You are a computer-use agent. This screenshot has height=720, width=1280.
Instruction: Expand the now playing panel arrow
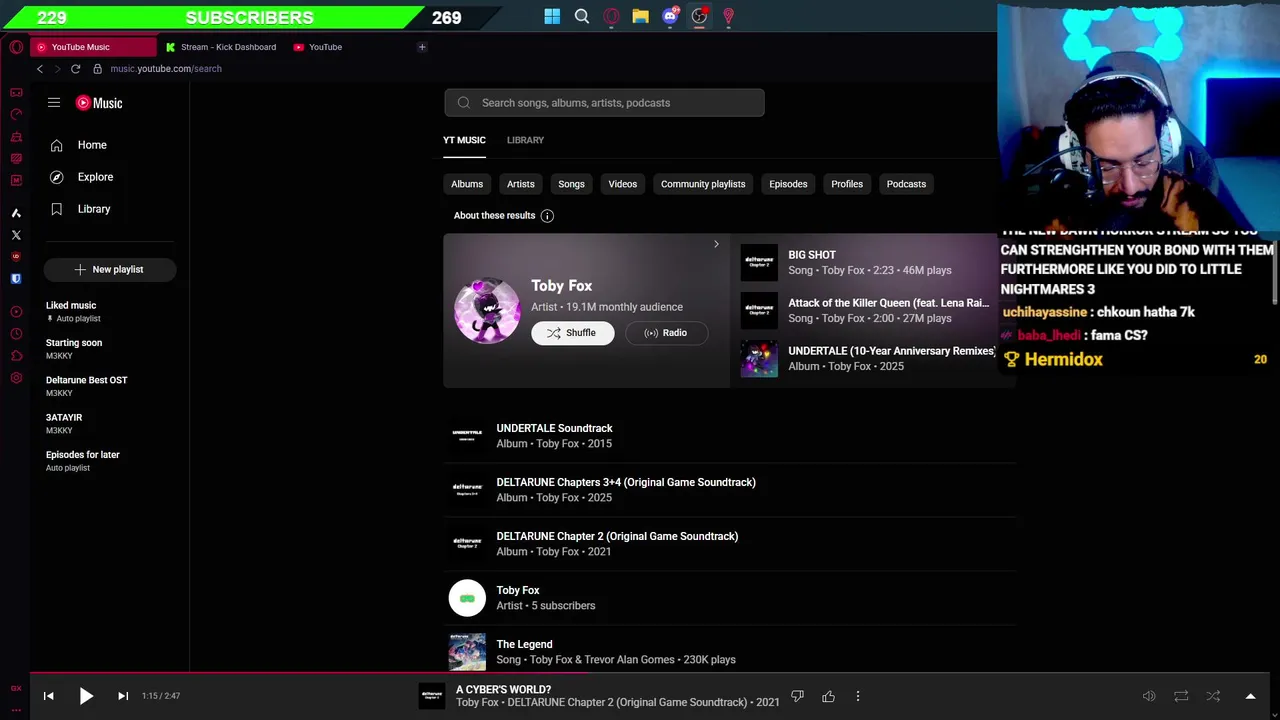(x=1250, y=696)
